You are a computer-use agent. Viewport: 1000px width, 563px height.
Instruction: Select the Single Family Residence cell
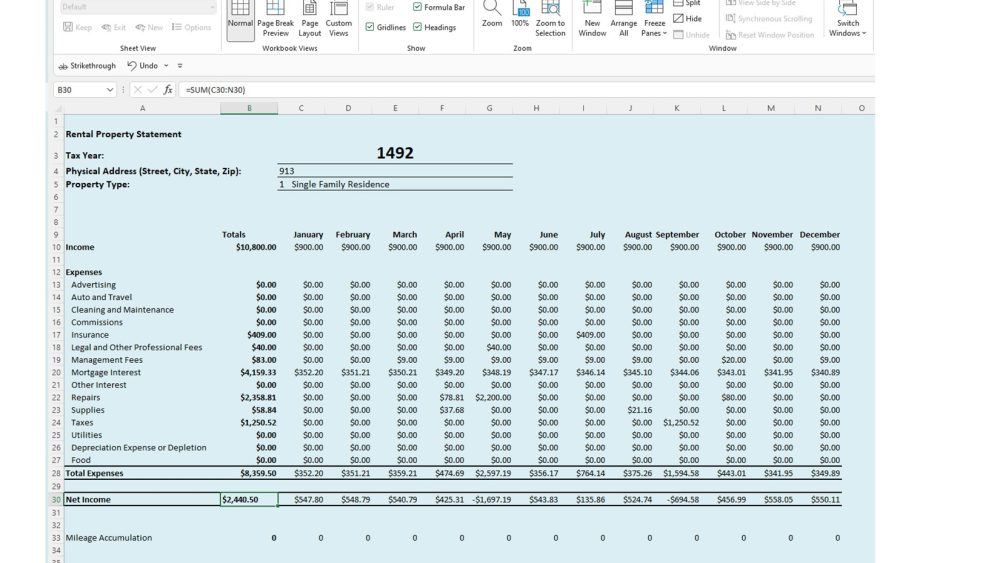[x=395, y=184]
